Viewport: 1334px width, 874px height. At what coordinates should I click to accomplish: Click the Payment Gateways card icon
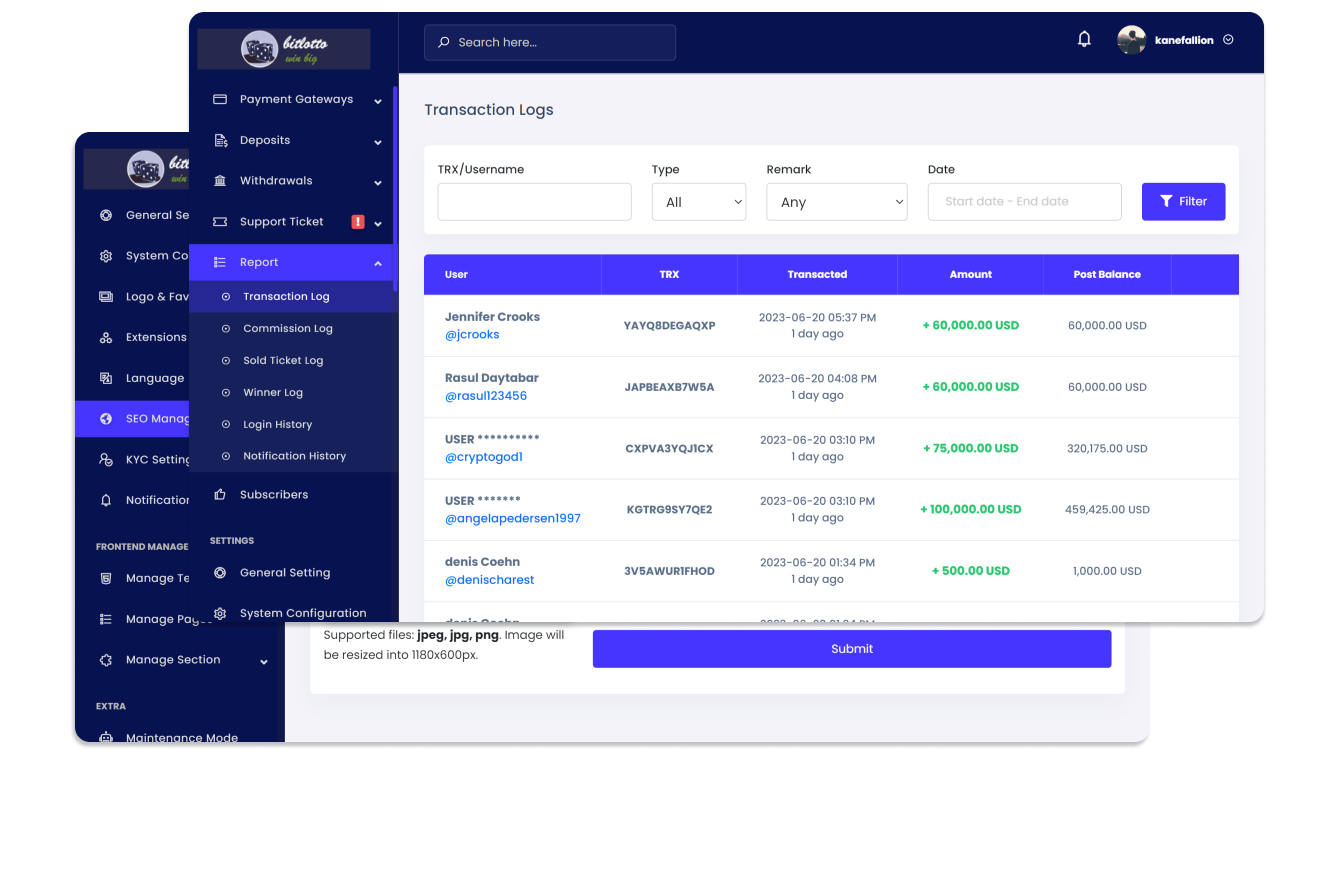[220, 100]
